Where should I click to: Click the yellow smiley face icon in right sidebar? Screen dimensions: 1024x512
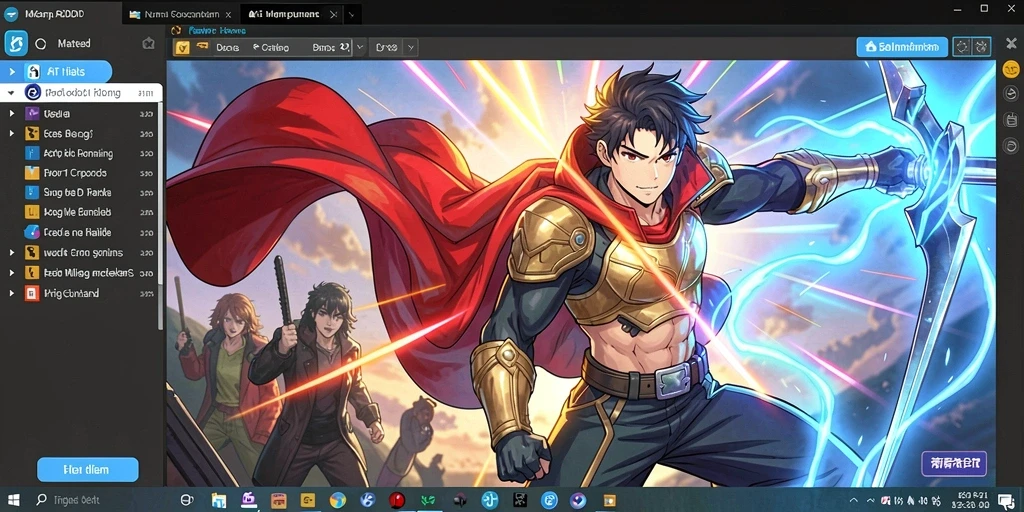tap(1010, 68)
